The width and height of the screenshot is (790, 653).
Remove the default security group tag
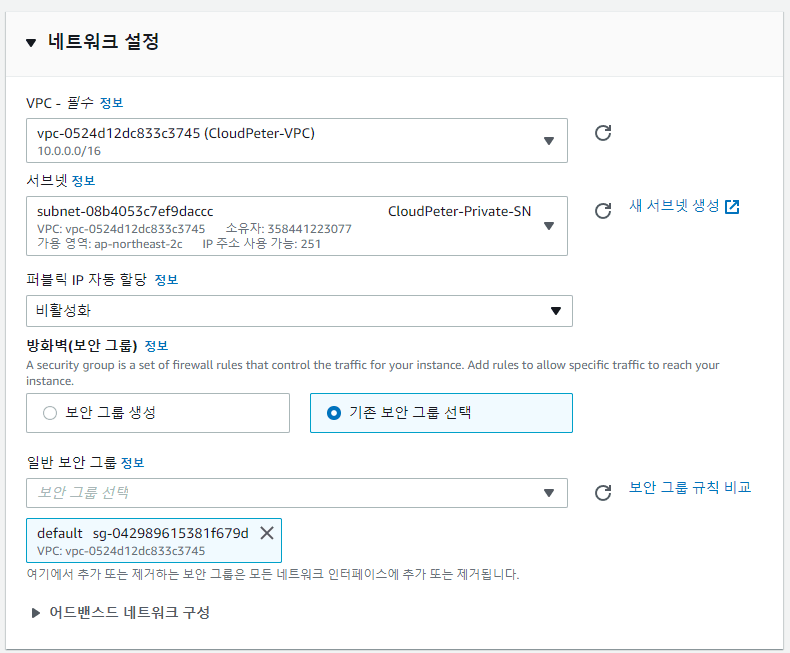267,533
